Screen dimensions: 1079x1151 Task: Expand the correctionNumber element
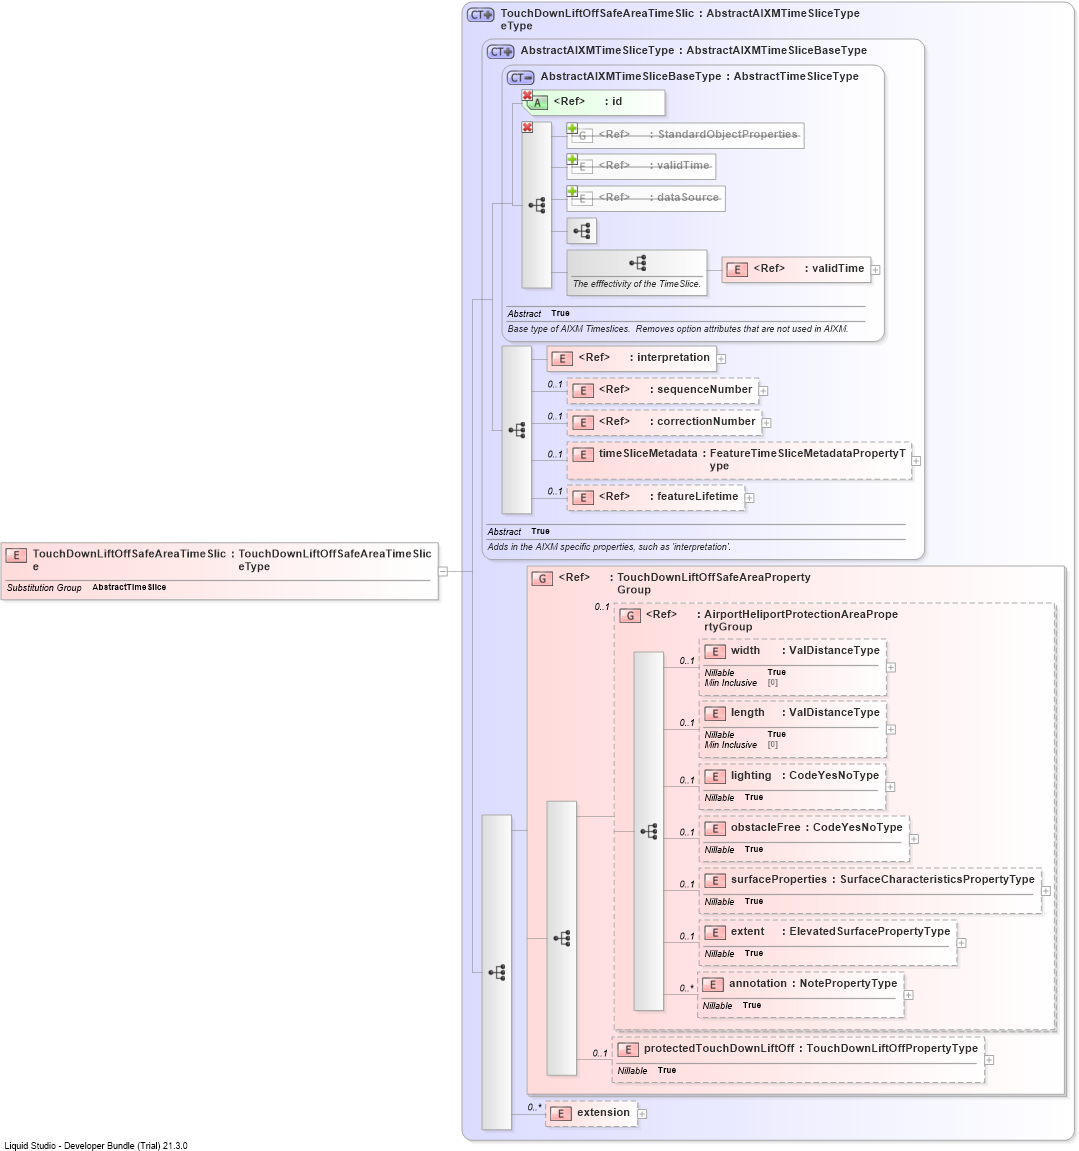[766, 424]
